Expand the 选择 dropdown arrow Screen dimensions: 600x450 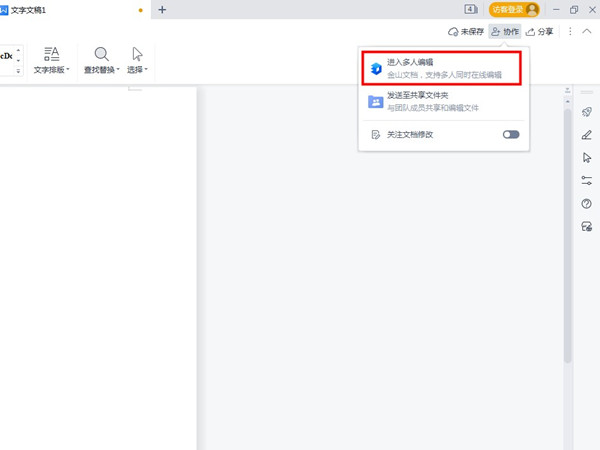pos(146,70)
